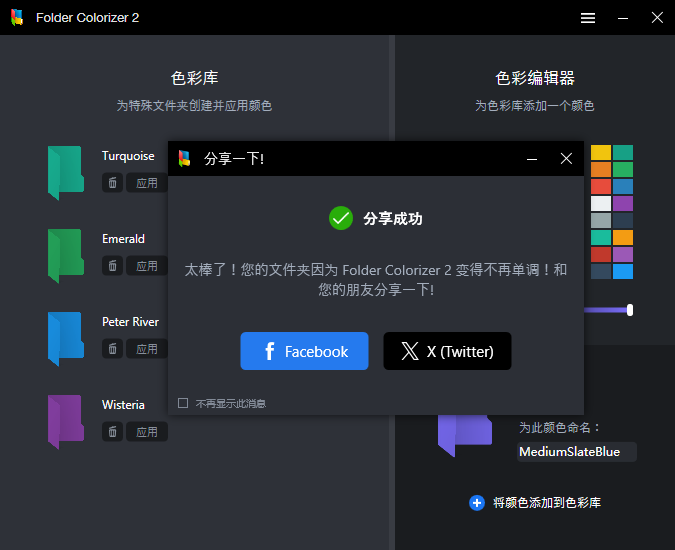Click 将颜色添加到色彩库 label
675x550 pixels.
pos(547,503)
